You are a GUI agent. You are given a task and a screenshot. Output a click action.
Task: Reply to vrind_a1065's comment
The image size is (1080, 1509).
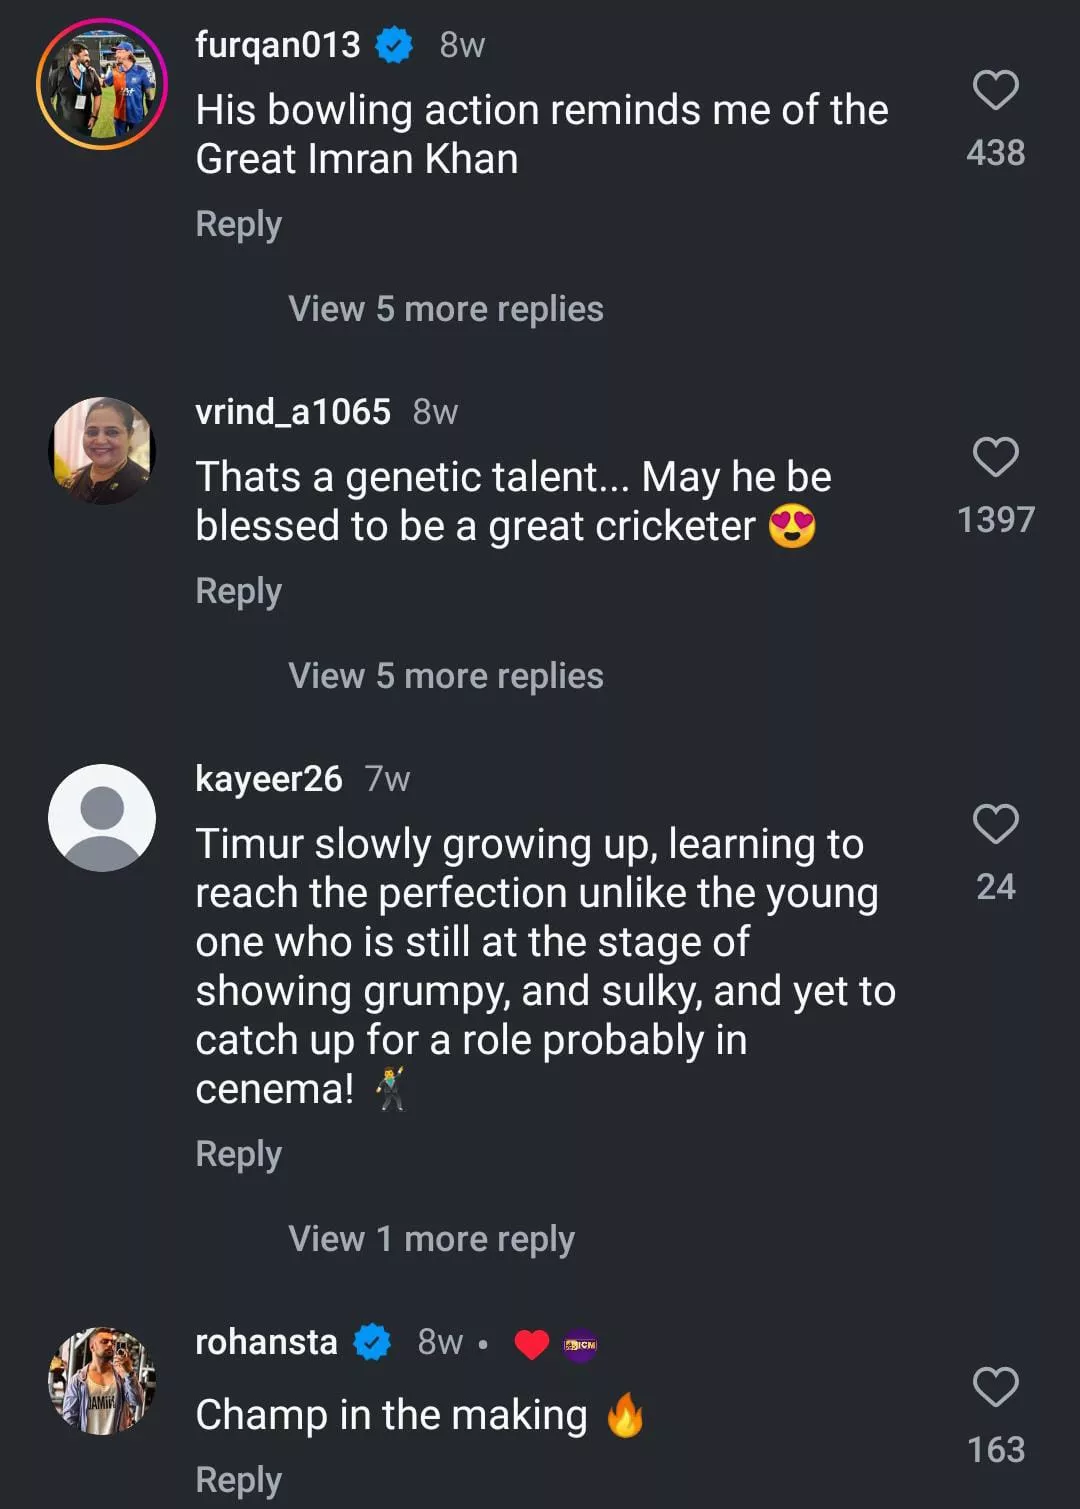pyautogui.click(x=238, y=591)
